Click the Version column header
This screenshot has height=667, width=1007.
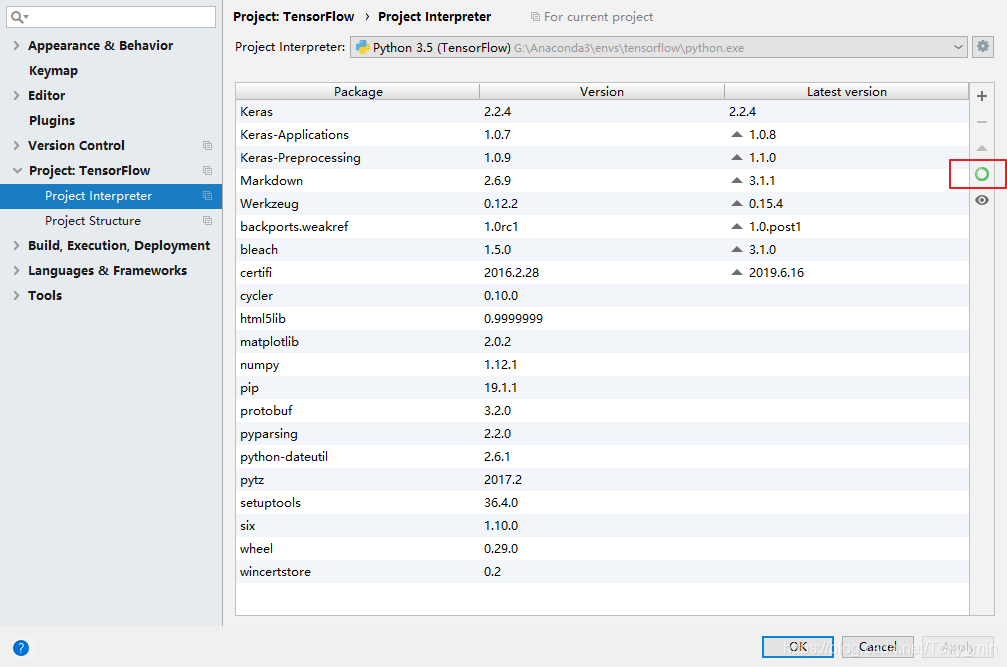tap(602, 92)
